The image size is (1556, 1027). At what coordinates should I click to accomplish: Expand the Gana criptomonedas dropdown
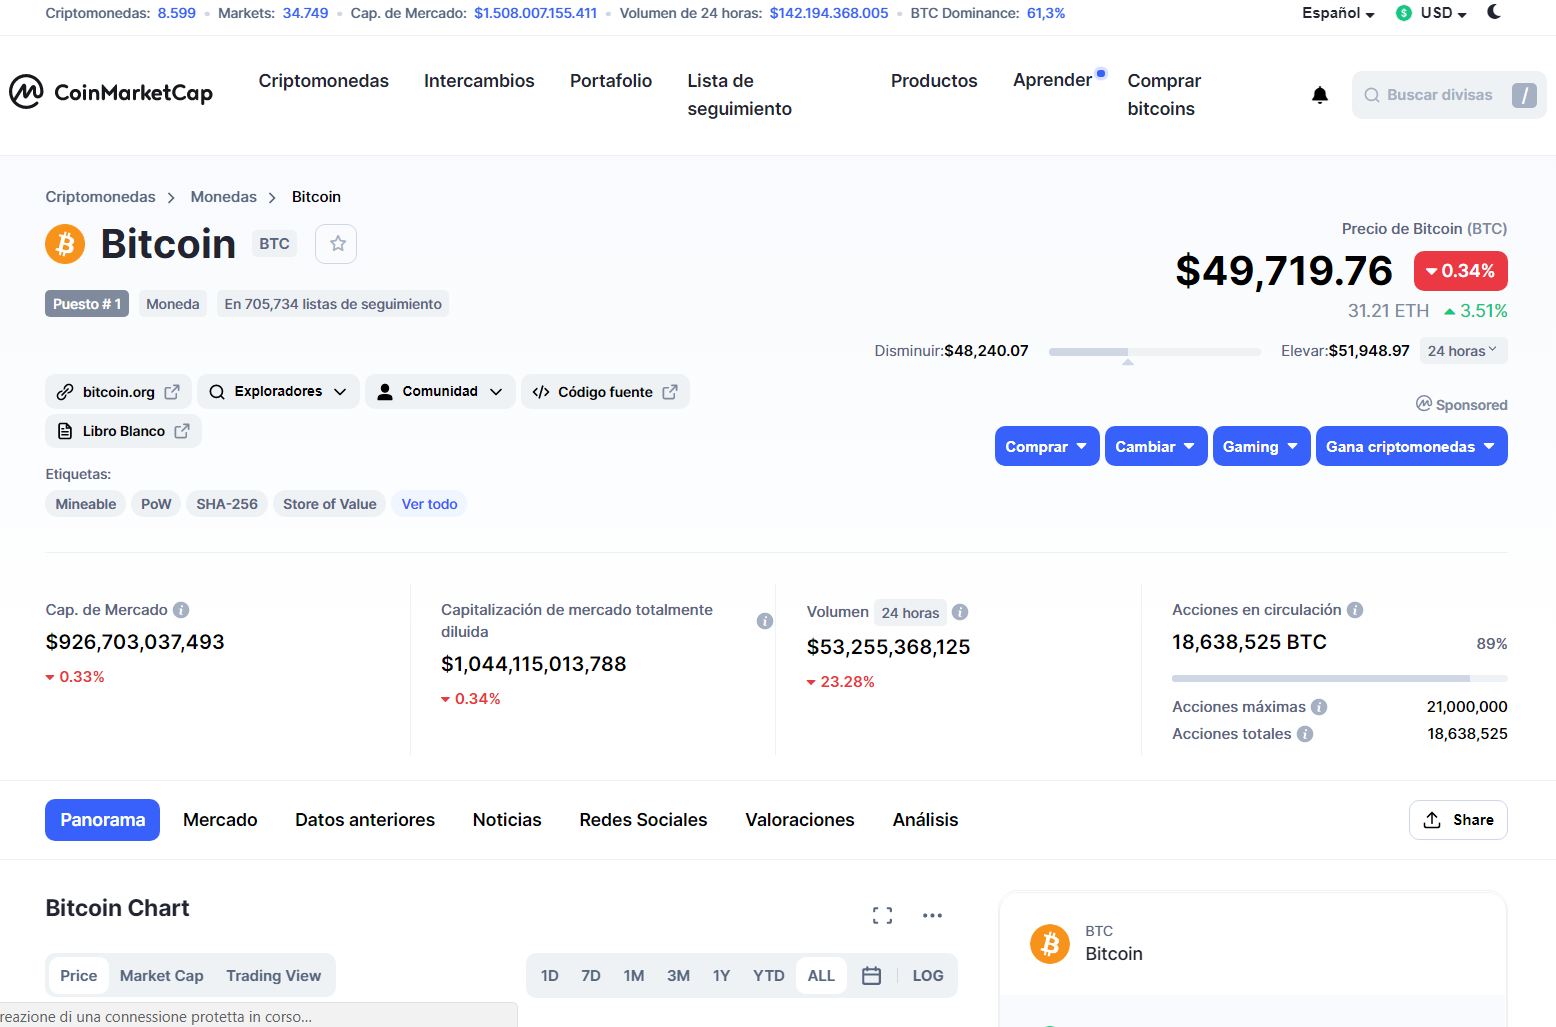(x=1411, y=446)
